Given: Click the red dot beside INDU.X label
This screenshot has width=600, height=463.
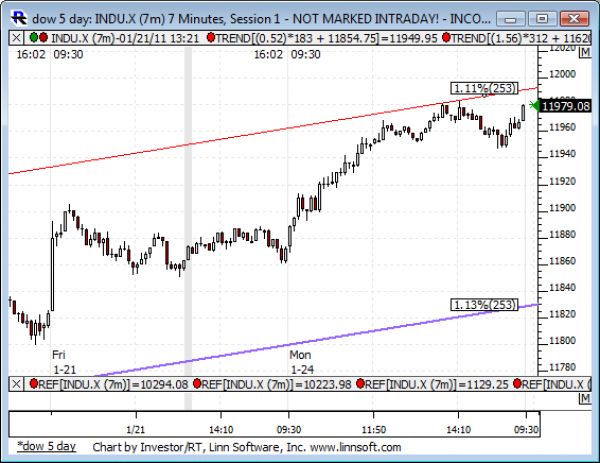Looking at the screenshot, I should point(43,37).
